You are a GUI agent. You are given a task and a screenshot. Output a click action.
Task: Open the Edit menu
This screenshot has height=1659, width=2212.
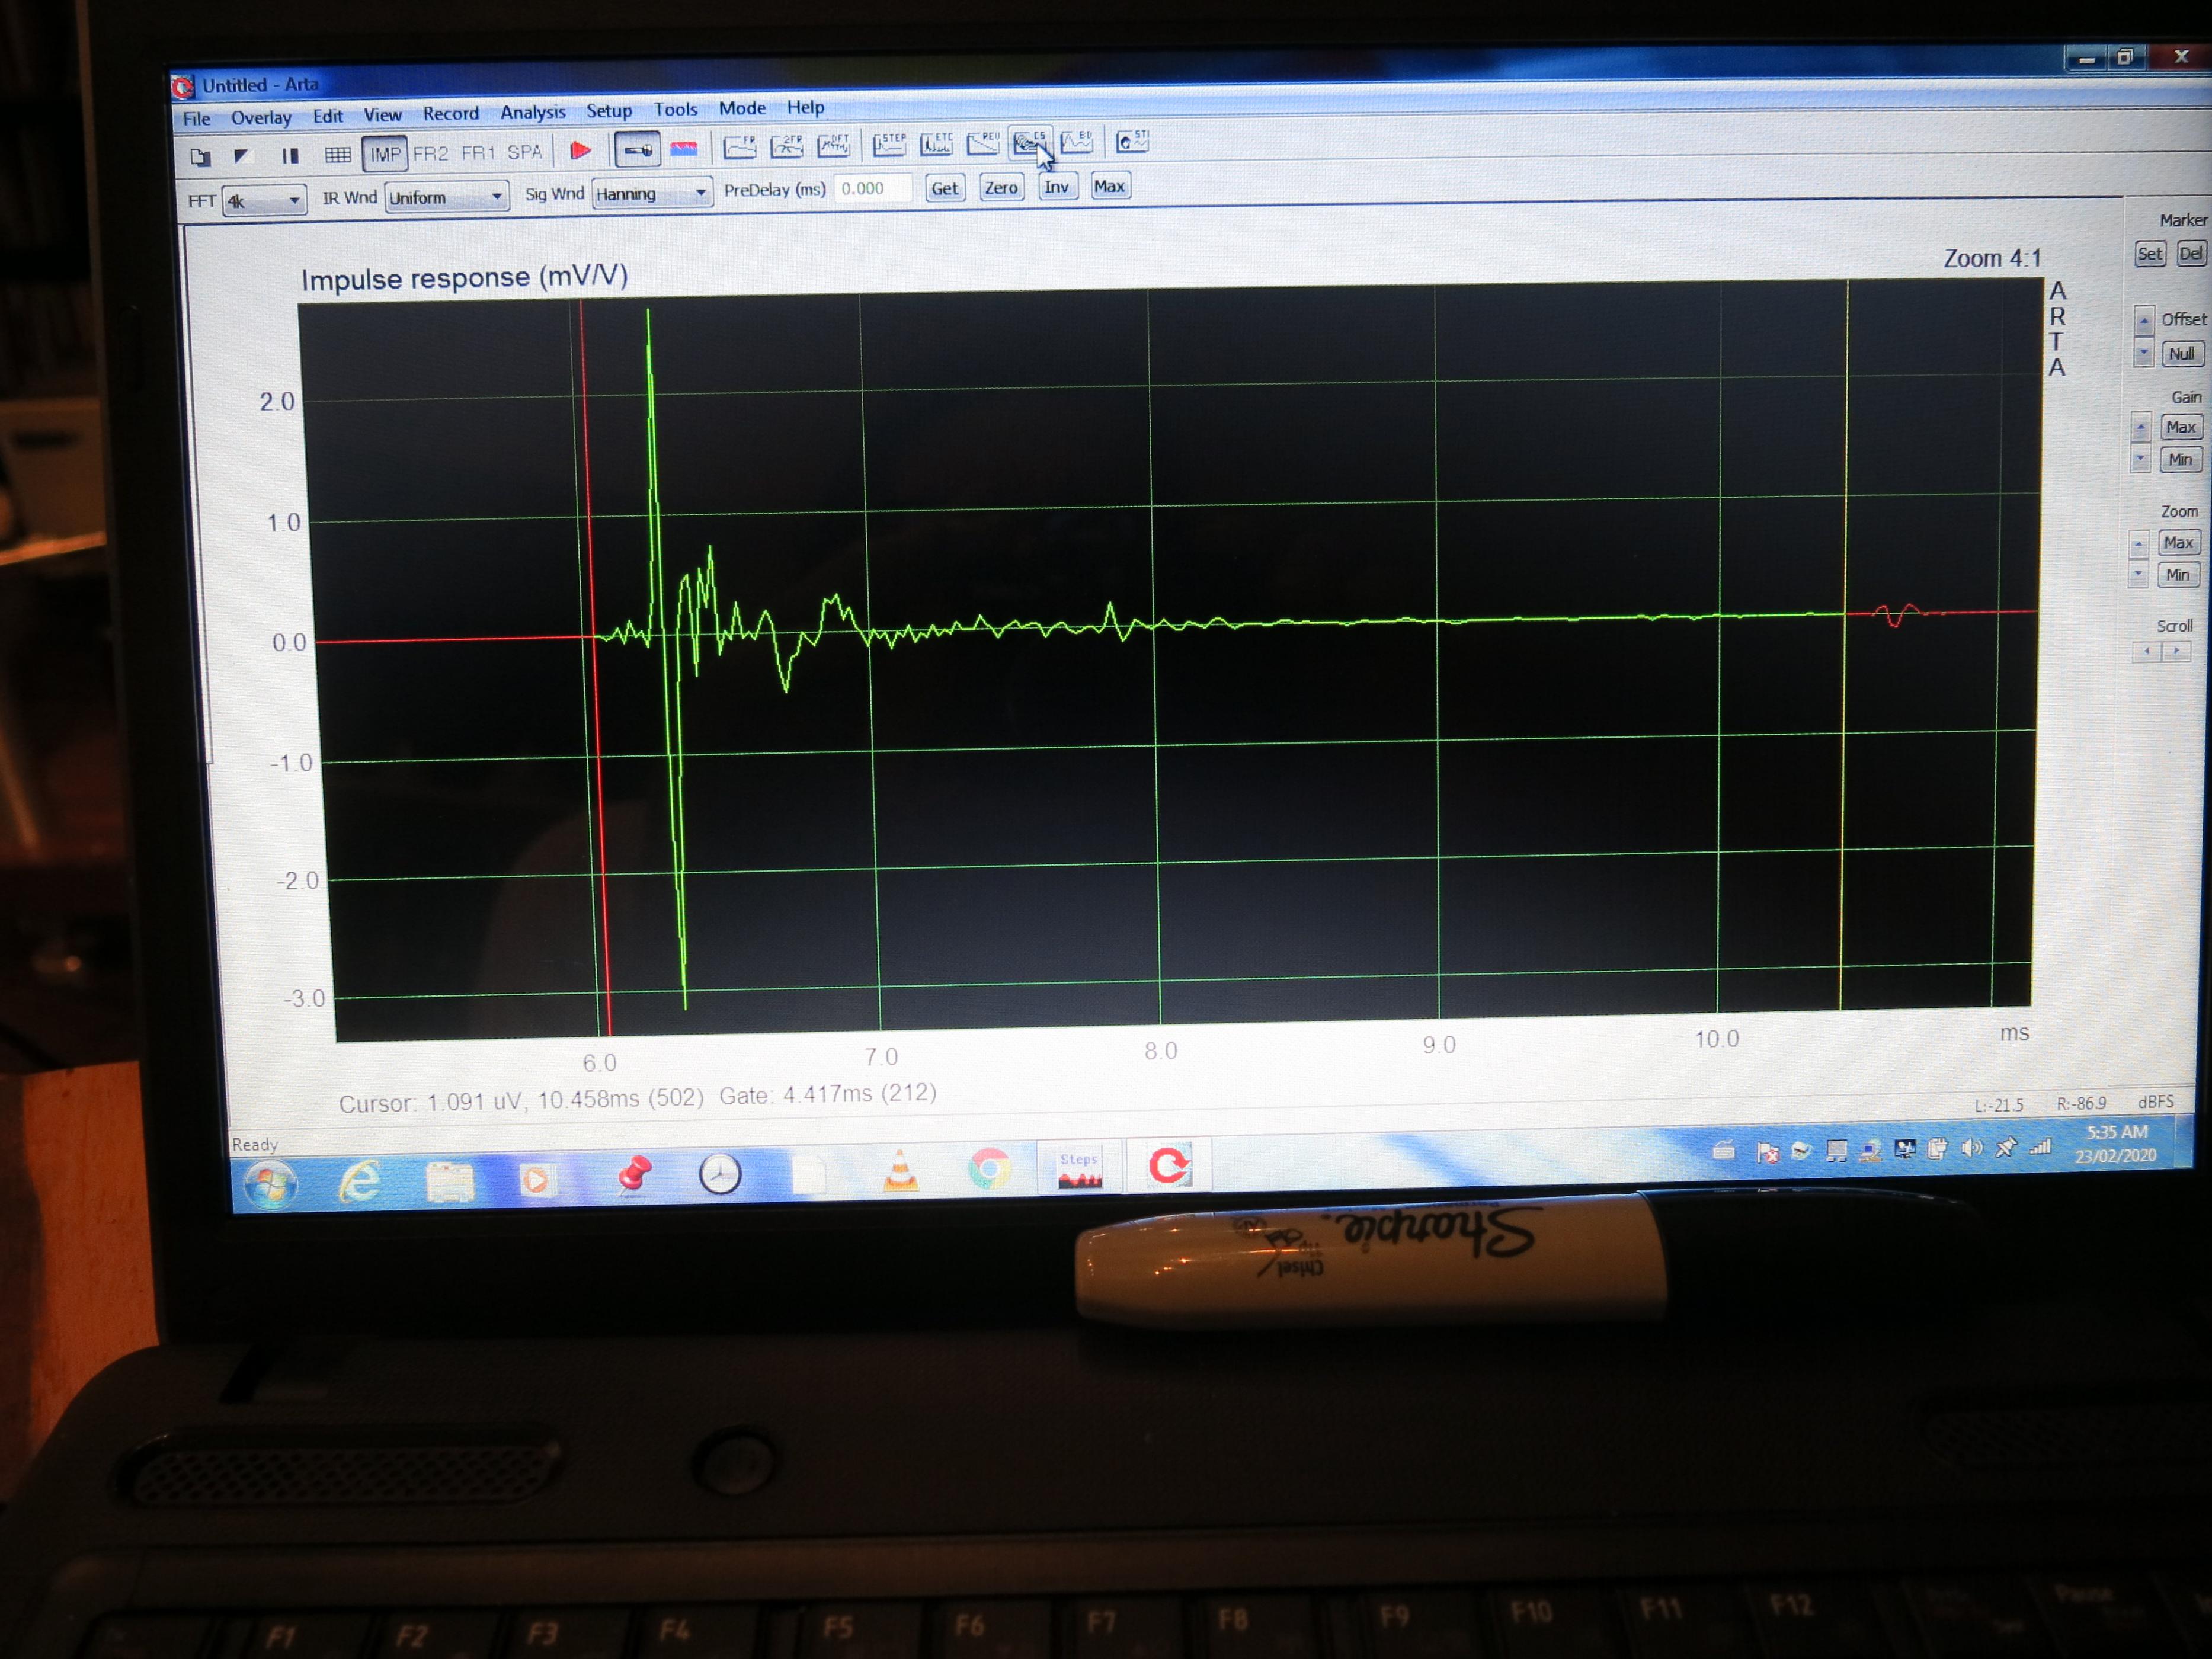(x=328, y=116)
